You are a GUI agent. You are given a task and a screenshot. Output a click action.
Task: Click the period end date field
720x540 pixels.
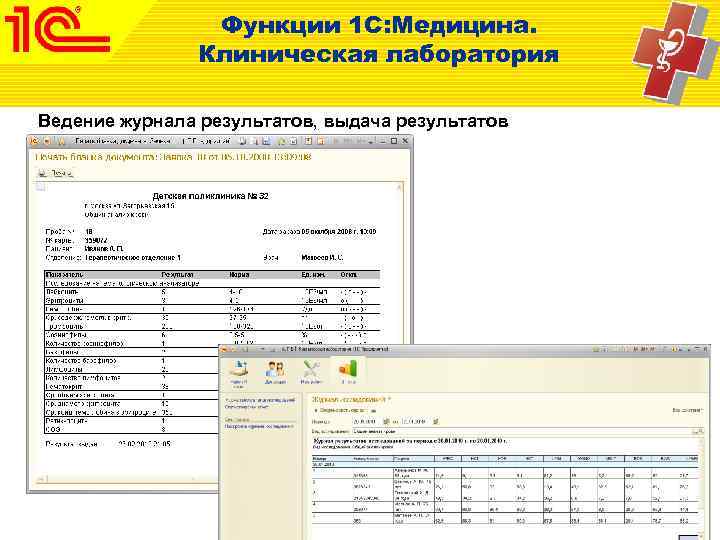(x=415, y=421)
